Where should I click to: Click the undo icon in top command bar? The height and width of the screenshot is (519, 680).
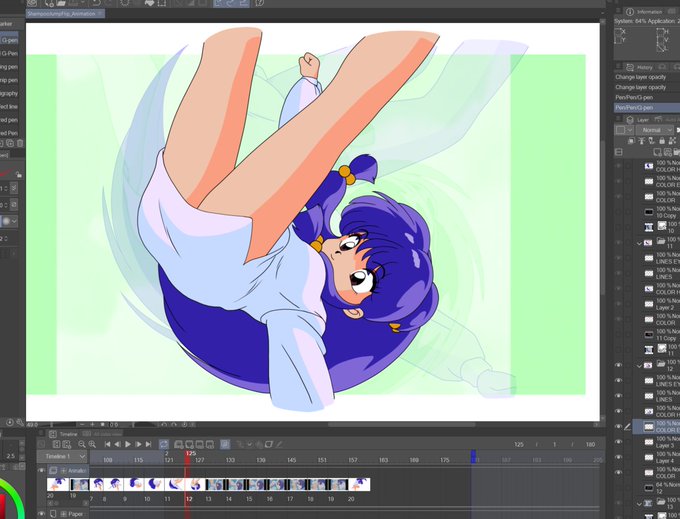tap(96, 3)
